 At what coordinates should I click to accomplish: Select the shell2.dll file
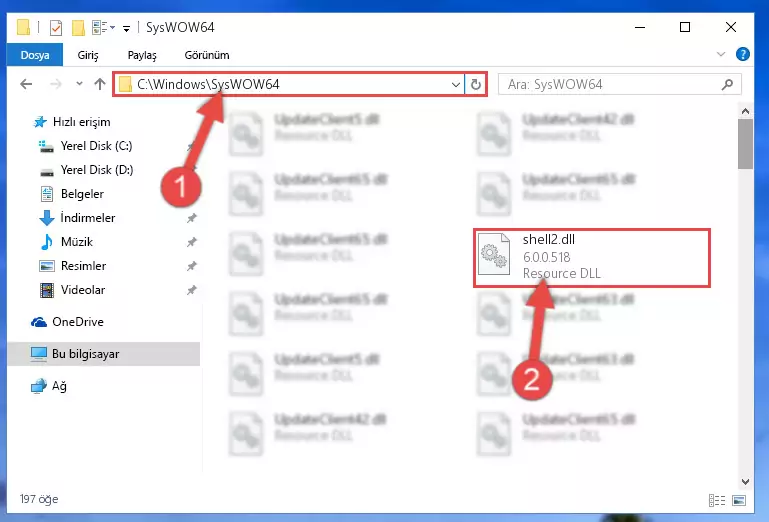pyautogui.click(x=591, y=258)
